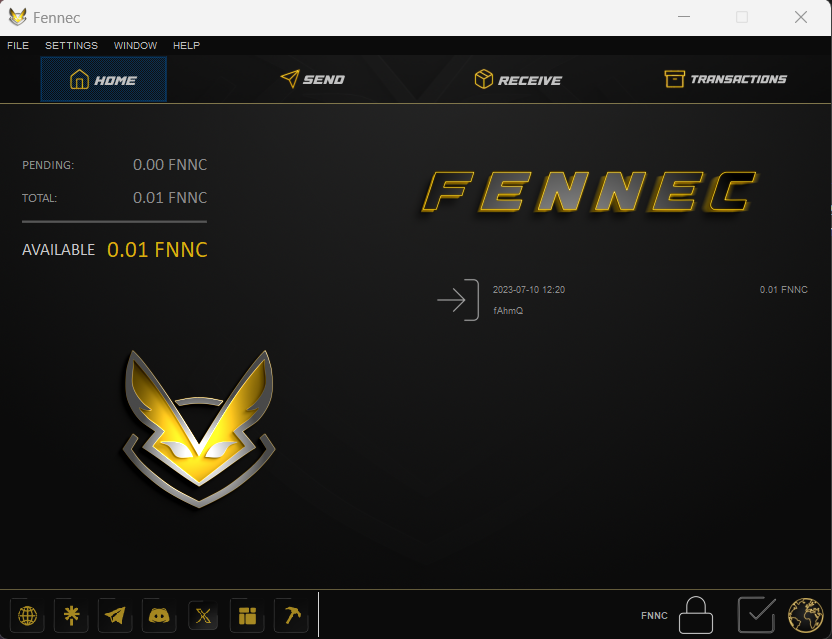Open the Help menu
This screenshot has width=832, height=639.
[x=186, y=45]
